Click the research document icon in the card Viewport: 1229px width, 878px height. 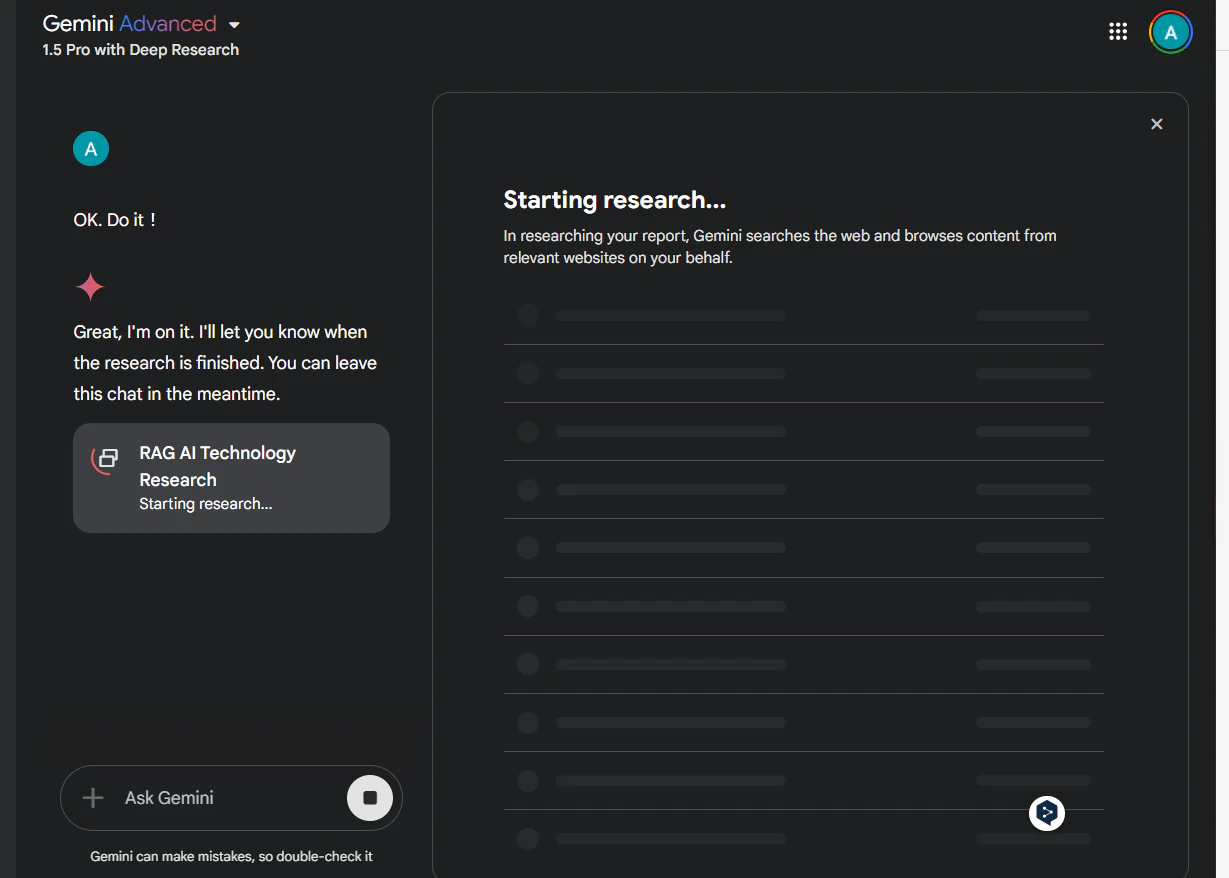(107, 458)
